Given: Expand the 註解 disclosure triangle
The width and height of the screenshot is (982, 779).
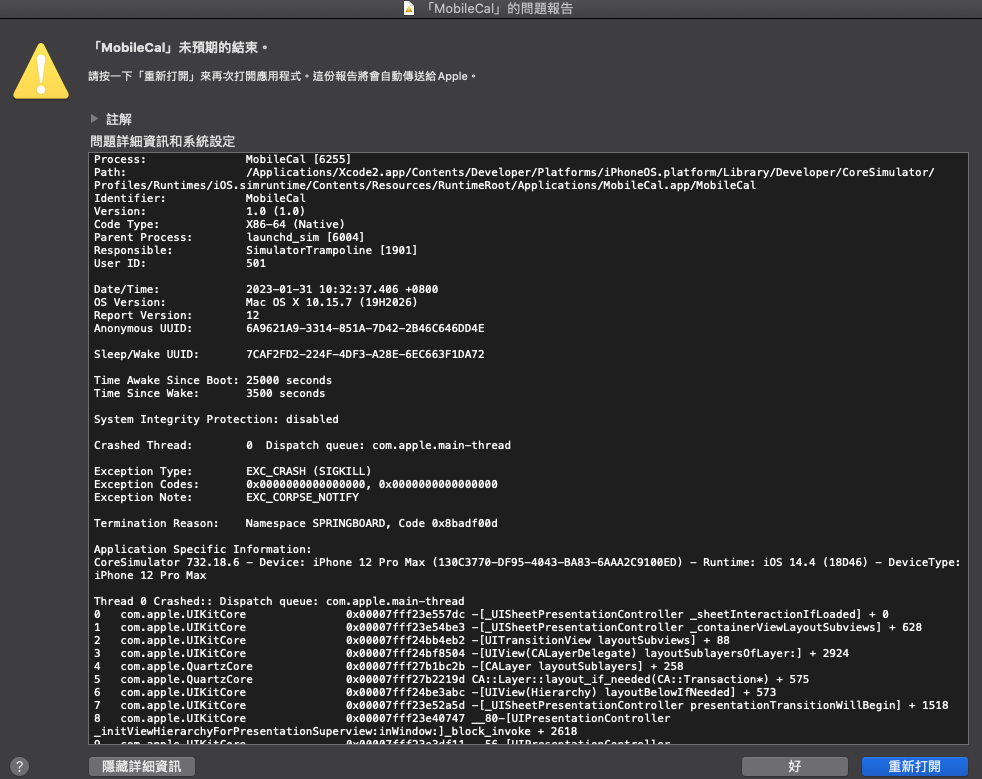Looking at the screenshot, I should point(94,118).
